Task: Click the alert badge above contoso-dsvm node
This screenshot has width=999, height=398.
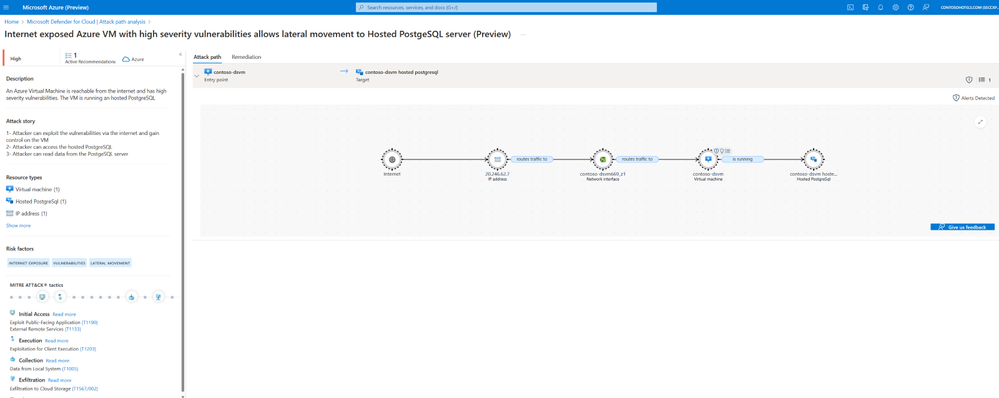Action: (x=717, y=151)
